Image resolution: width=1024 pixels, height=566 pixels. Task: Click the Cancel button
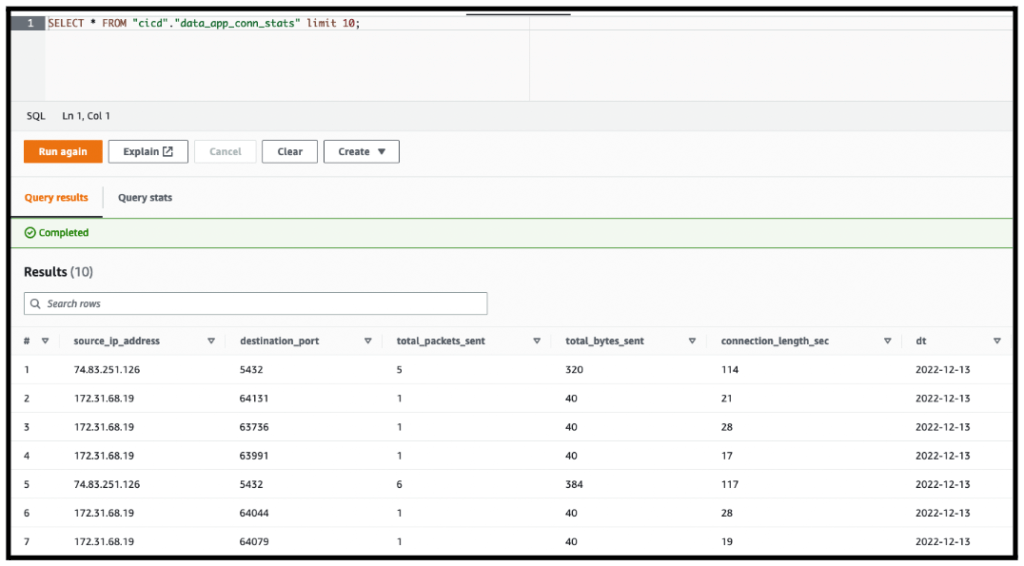pyautogui.click(x=225, y=152)
